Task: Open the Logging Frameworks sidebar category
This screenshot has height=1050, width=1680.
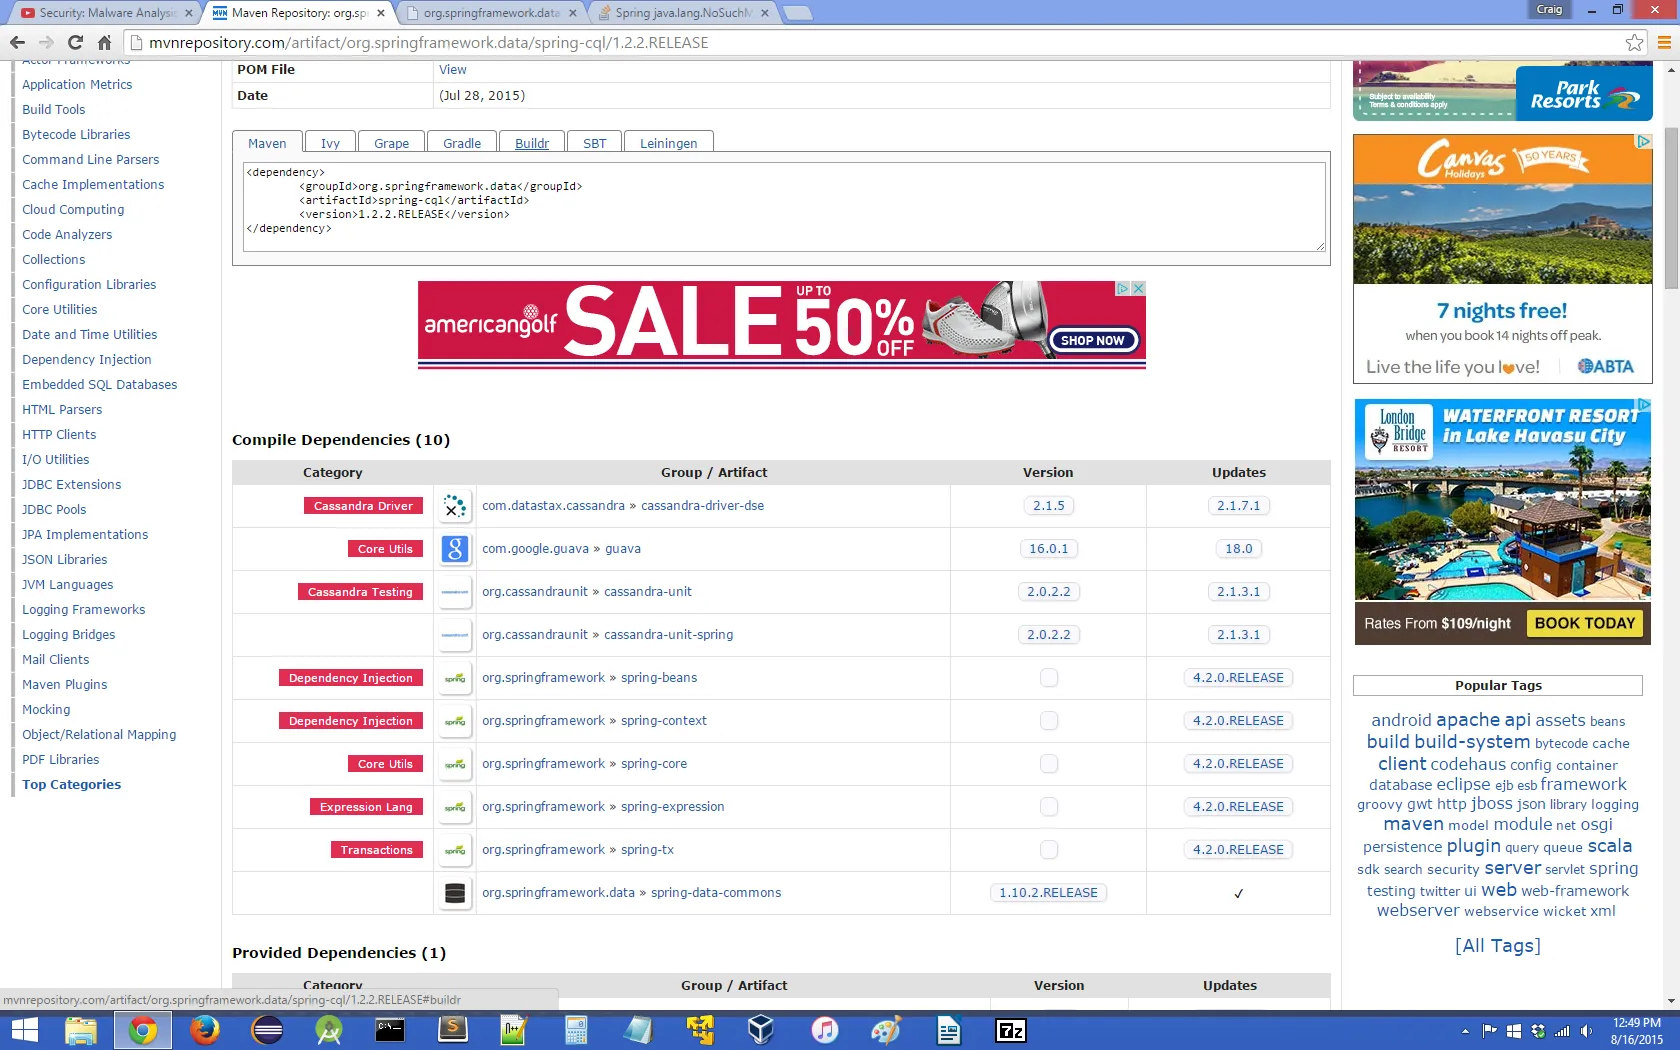Action: (83, 610)
